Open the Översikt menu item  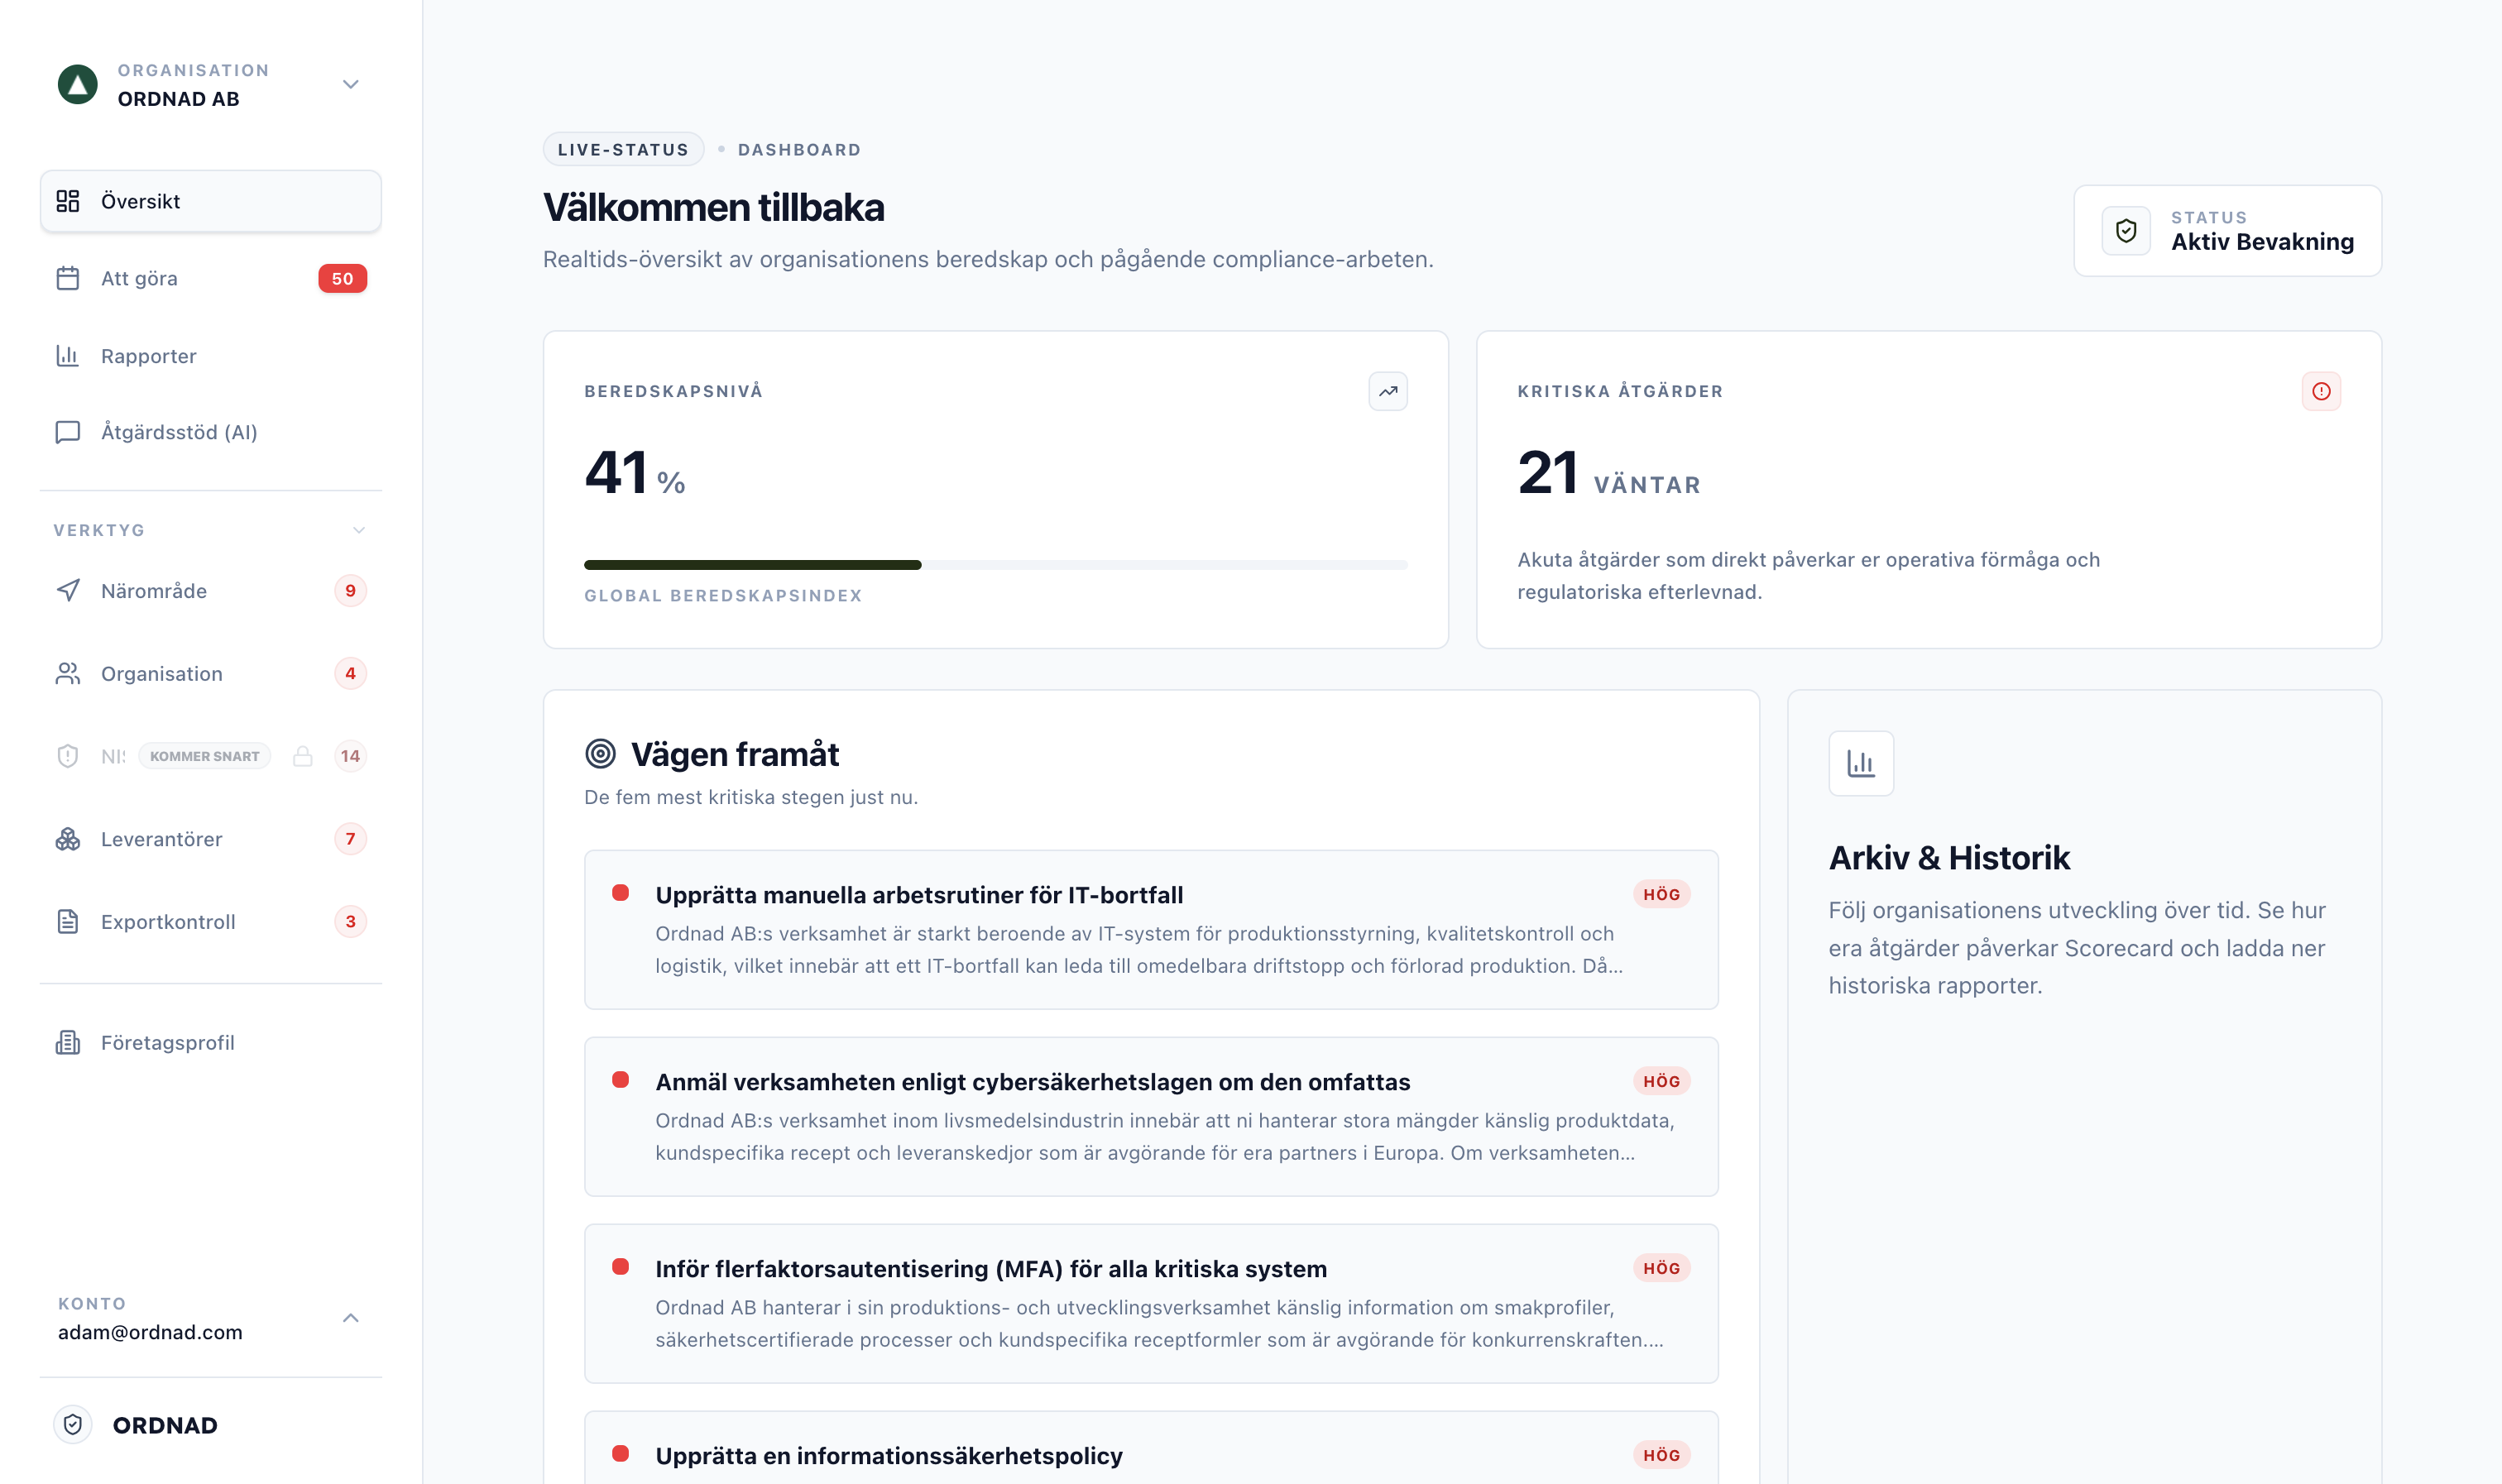point(211,201)
